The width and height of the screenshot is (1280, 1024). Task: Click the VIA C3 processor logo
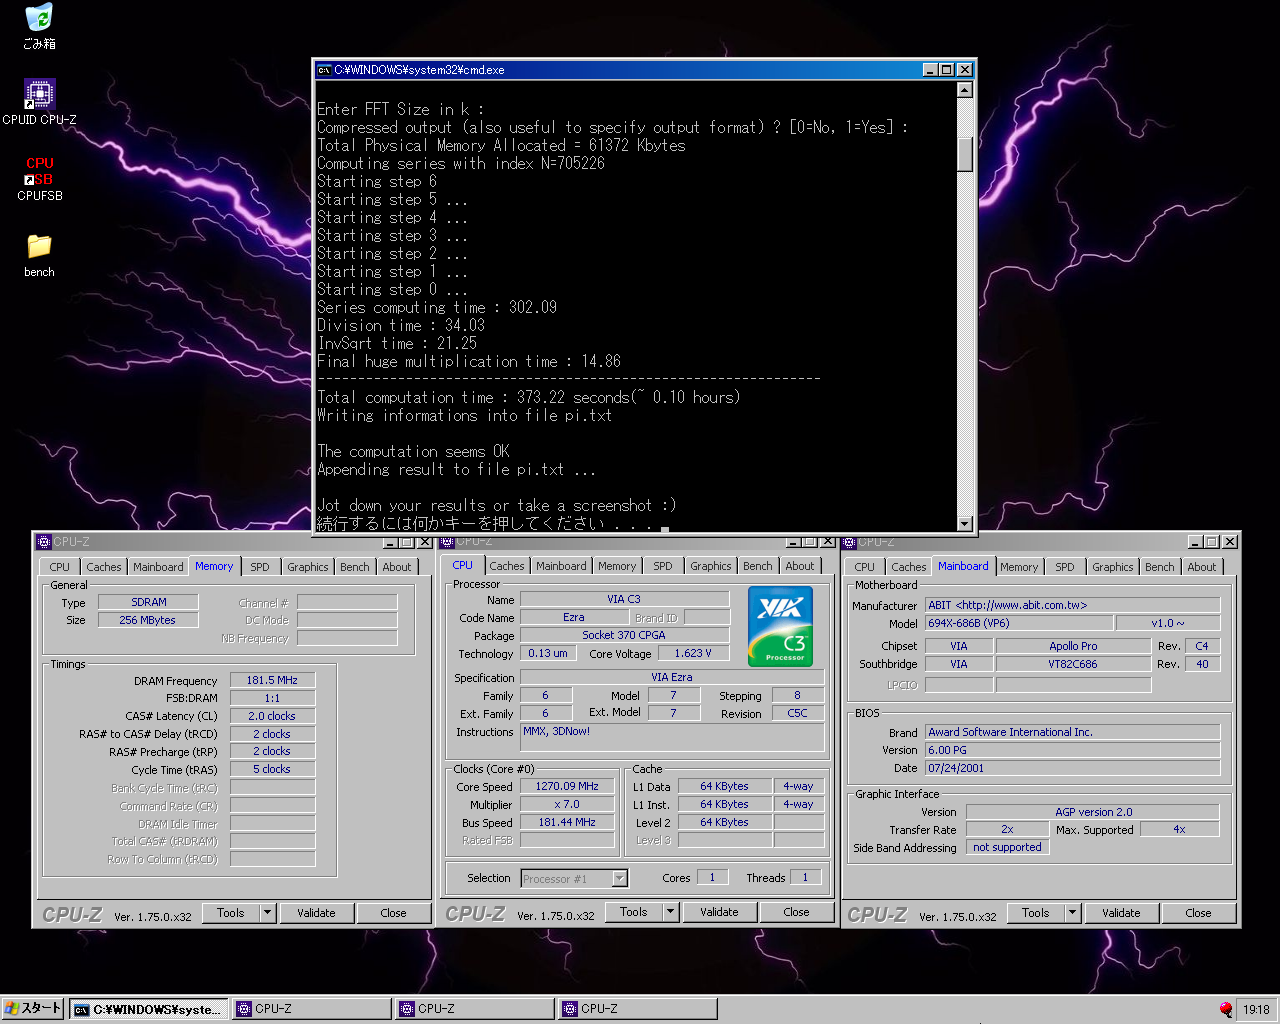click(780, 626)
